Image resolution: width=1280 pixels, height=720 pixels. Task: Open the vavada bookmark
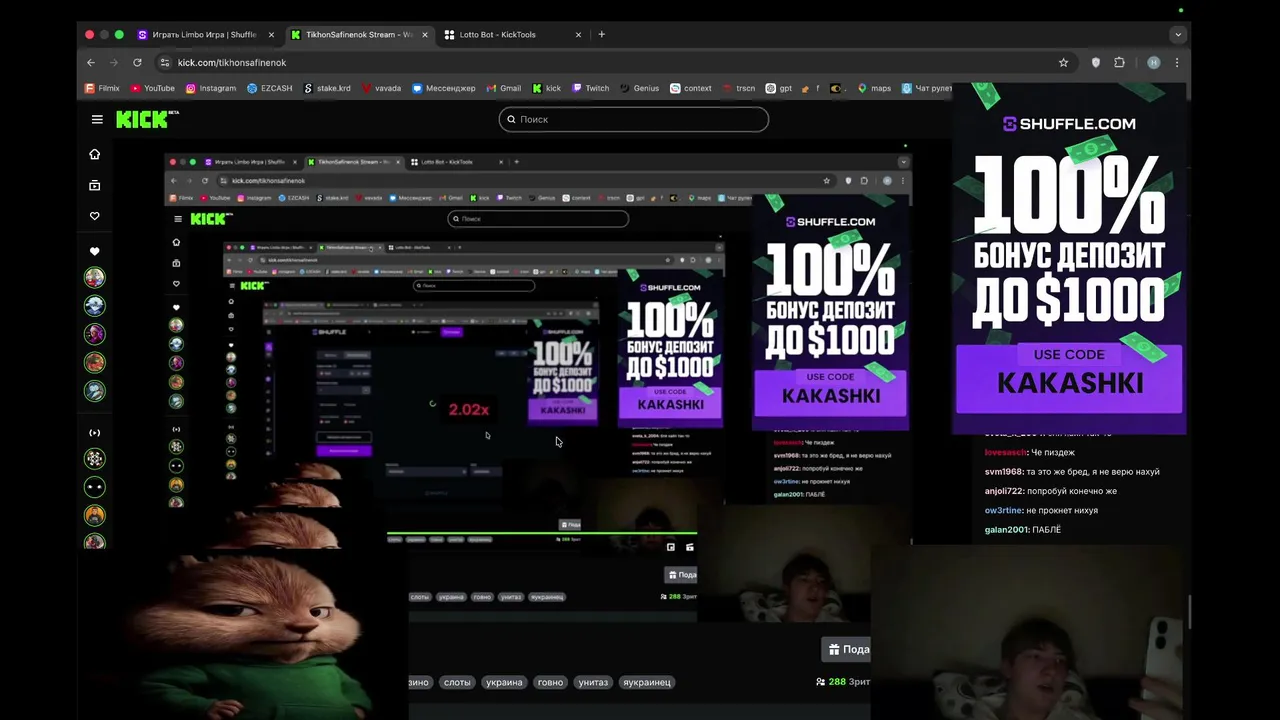[x=381, y=88]
